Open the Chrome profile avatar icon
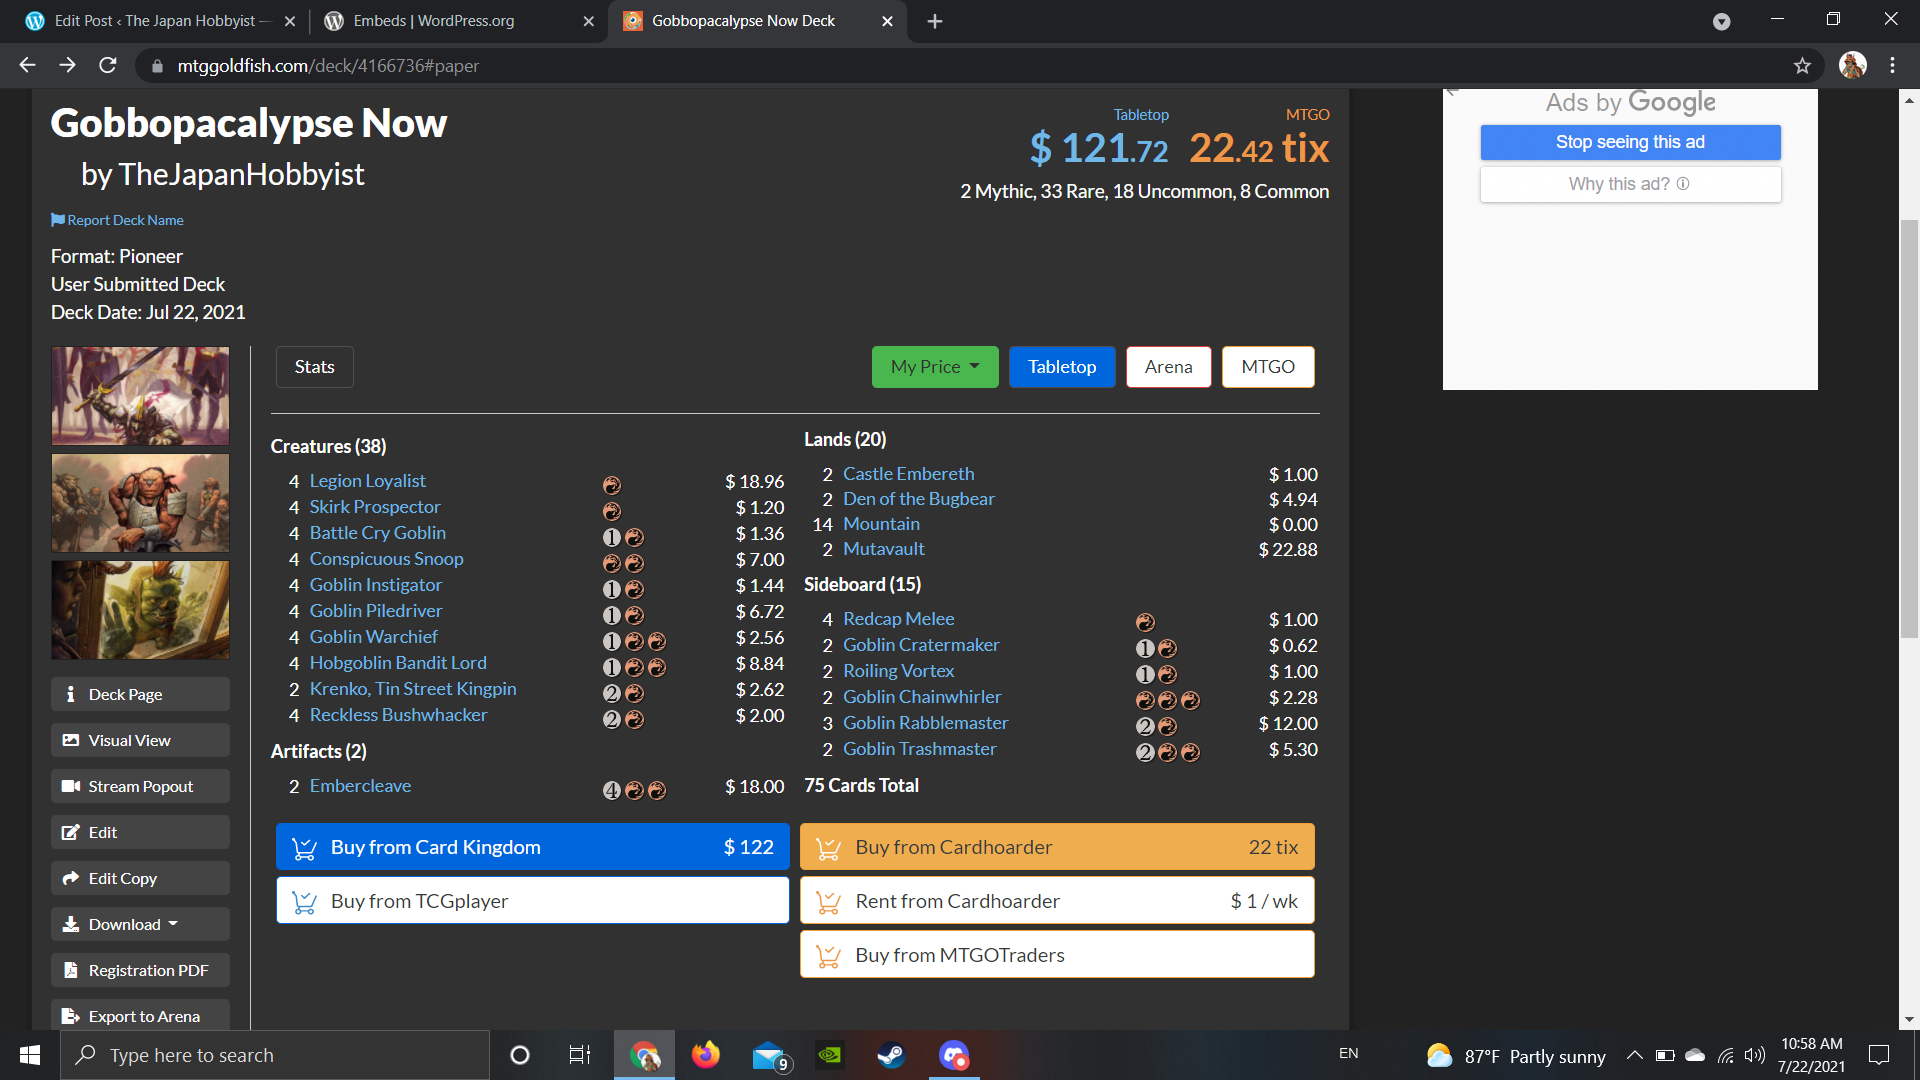This screenshot has width=1920, height=1080. click(x=1853, y=66)
